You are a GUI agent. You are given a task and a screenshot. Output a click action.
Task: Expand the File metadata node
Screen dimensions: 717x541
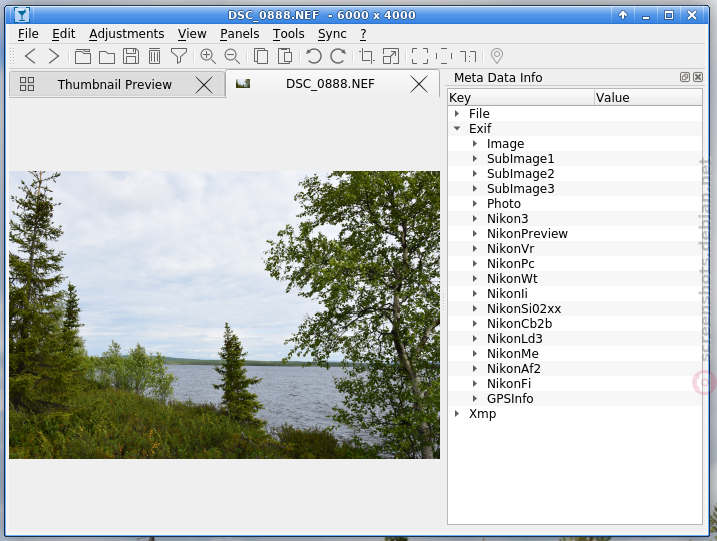[457, 113]
